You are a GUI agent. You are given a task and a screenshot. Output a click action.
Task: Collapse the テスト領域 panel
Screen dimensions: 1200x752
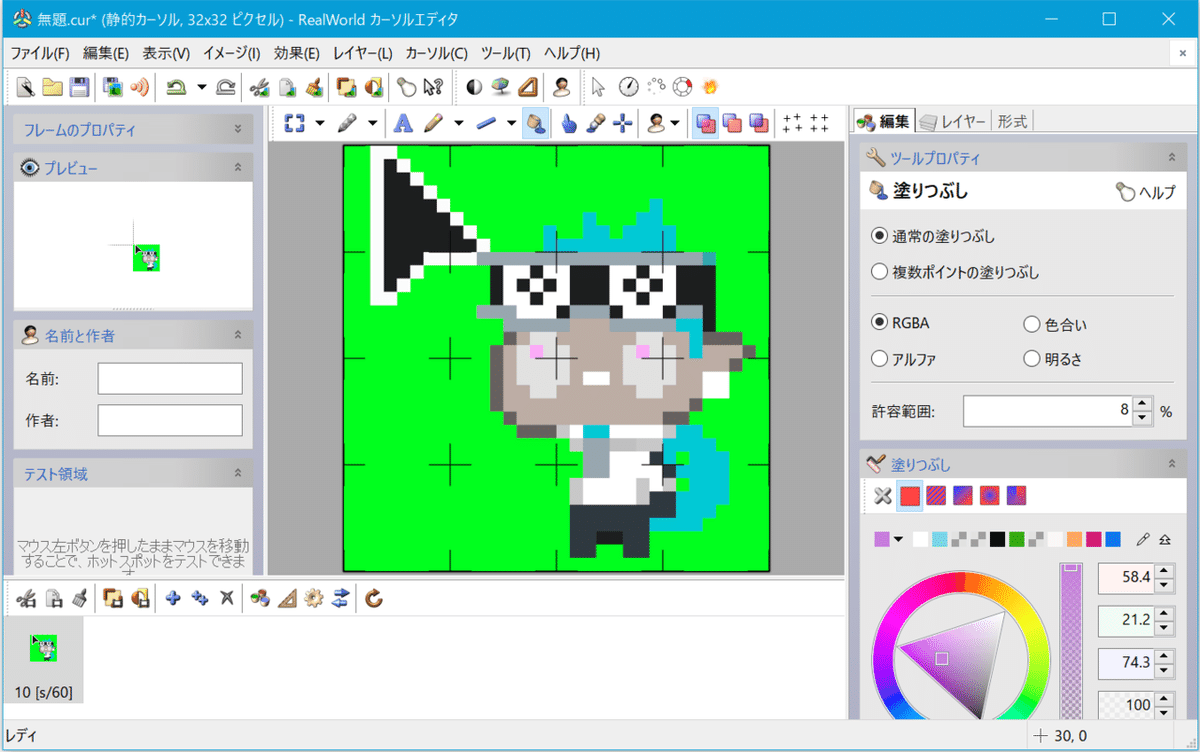(x=237, y=473)
